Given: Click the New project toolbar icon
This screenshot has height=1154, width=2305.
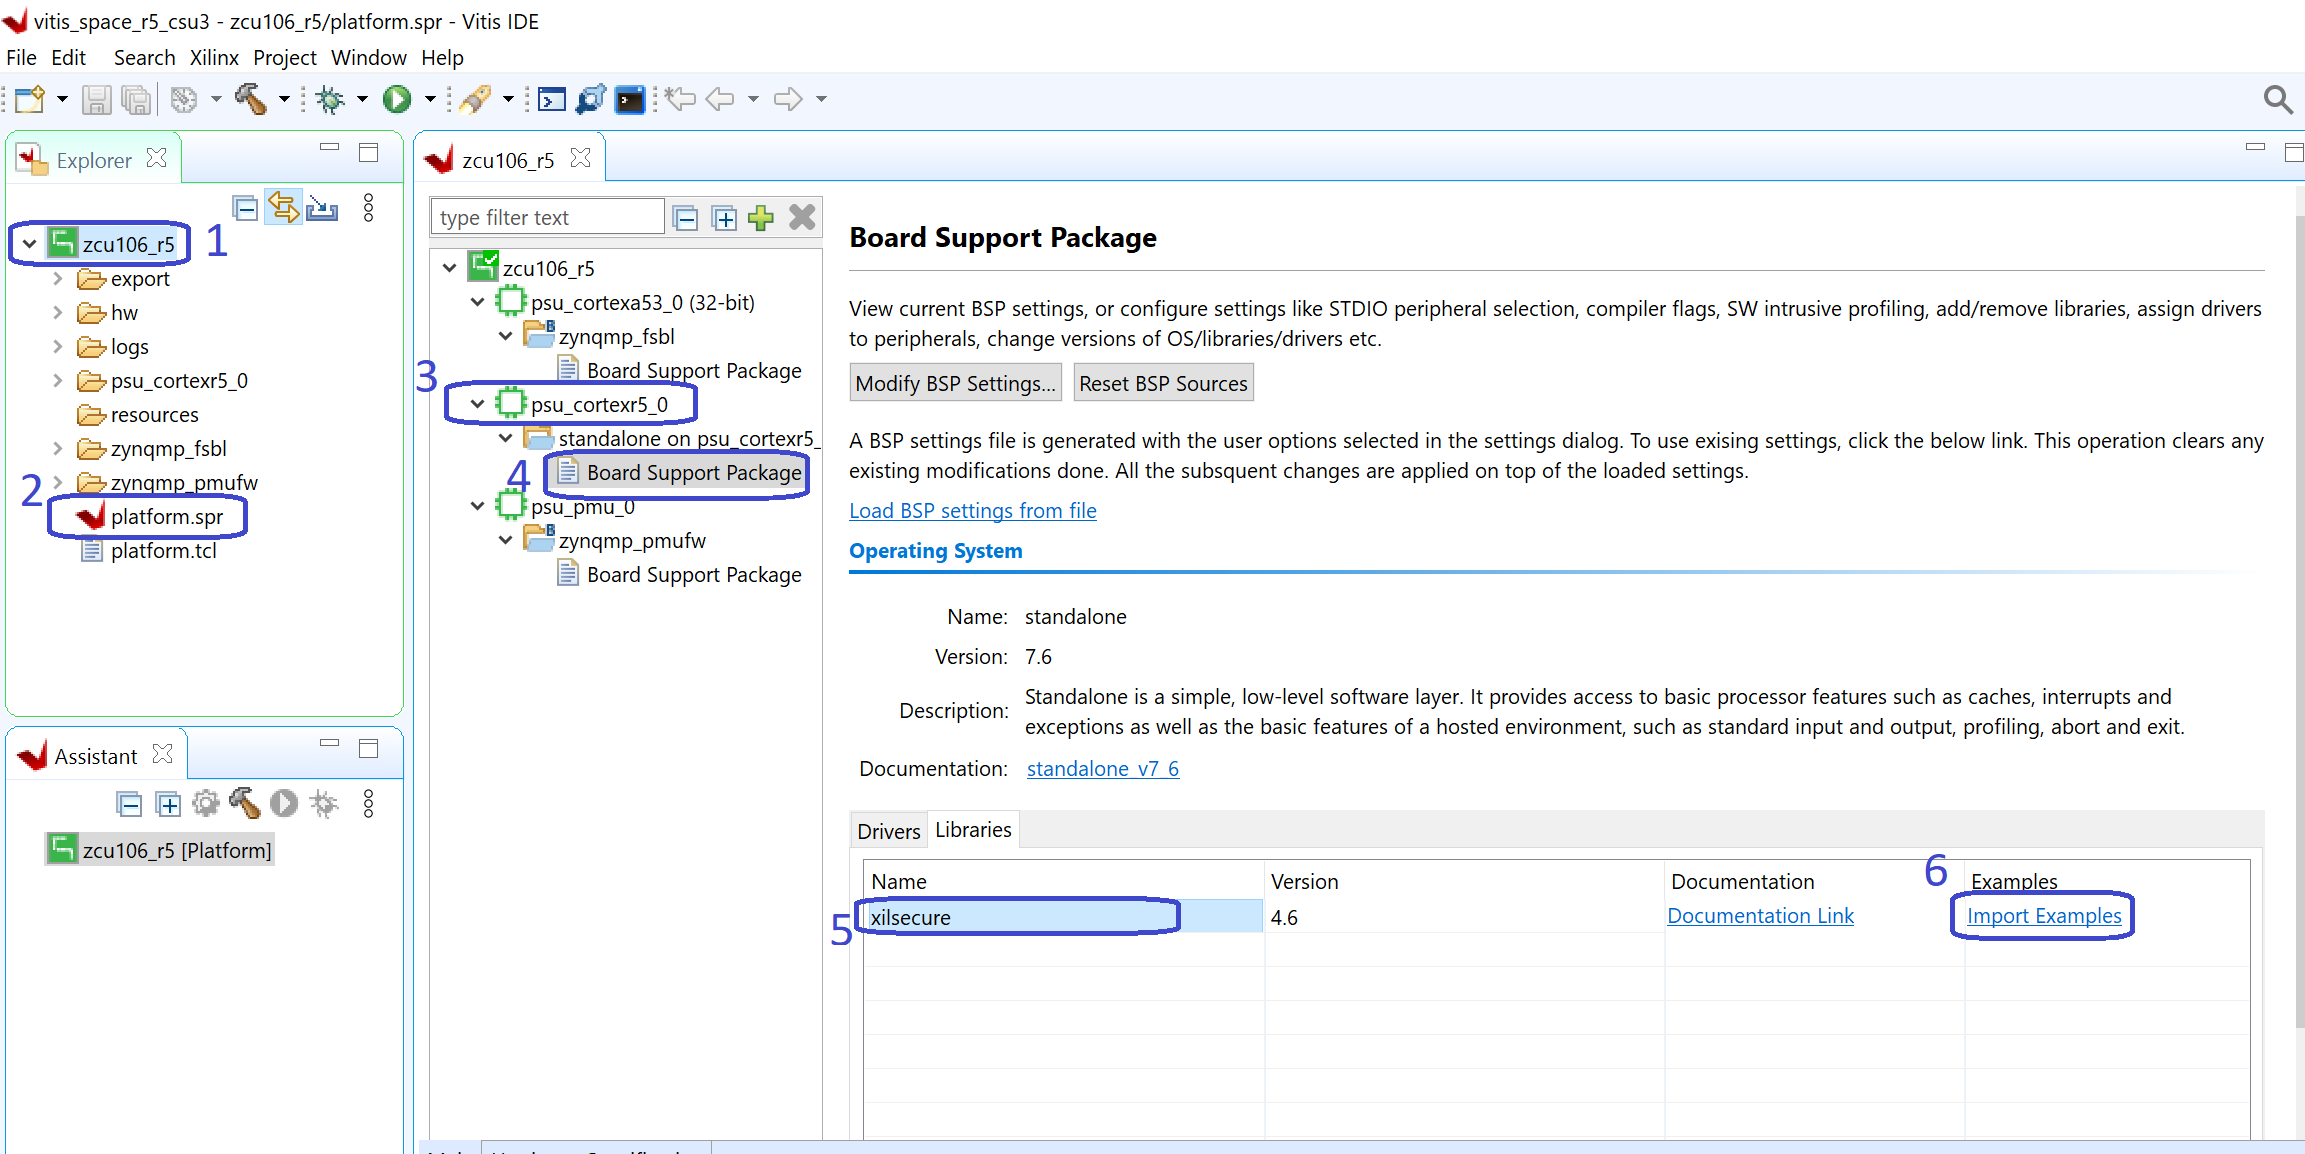Looking at the screenshot, I should [30, 99].
